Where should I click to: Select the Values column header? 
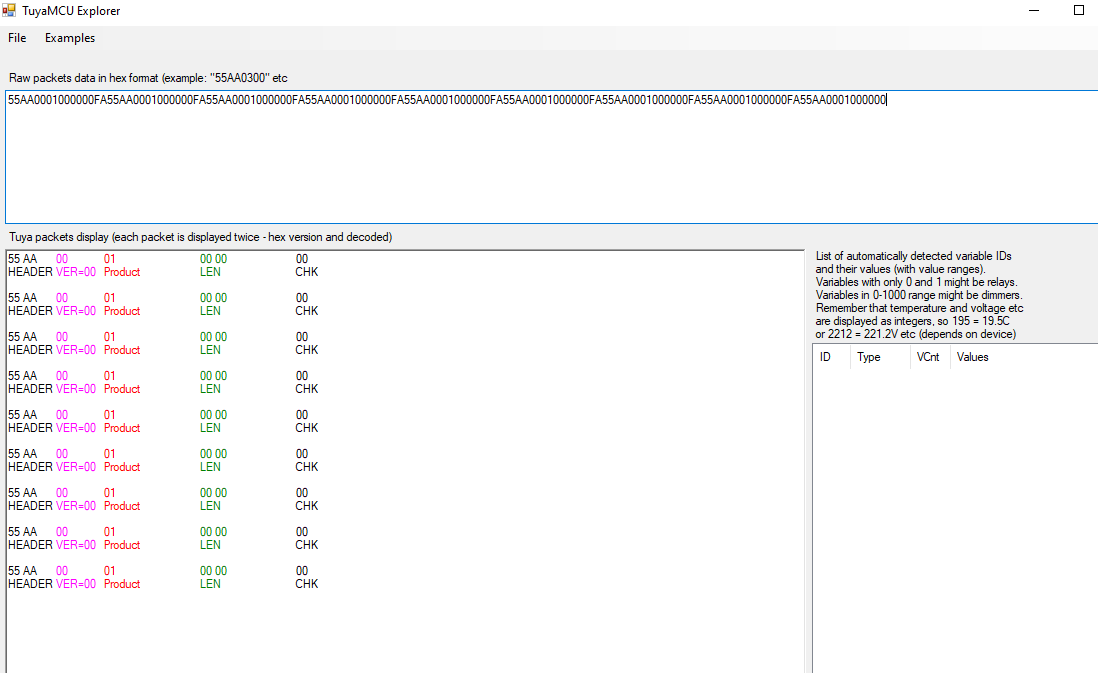(x=1024, y=357)
